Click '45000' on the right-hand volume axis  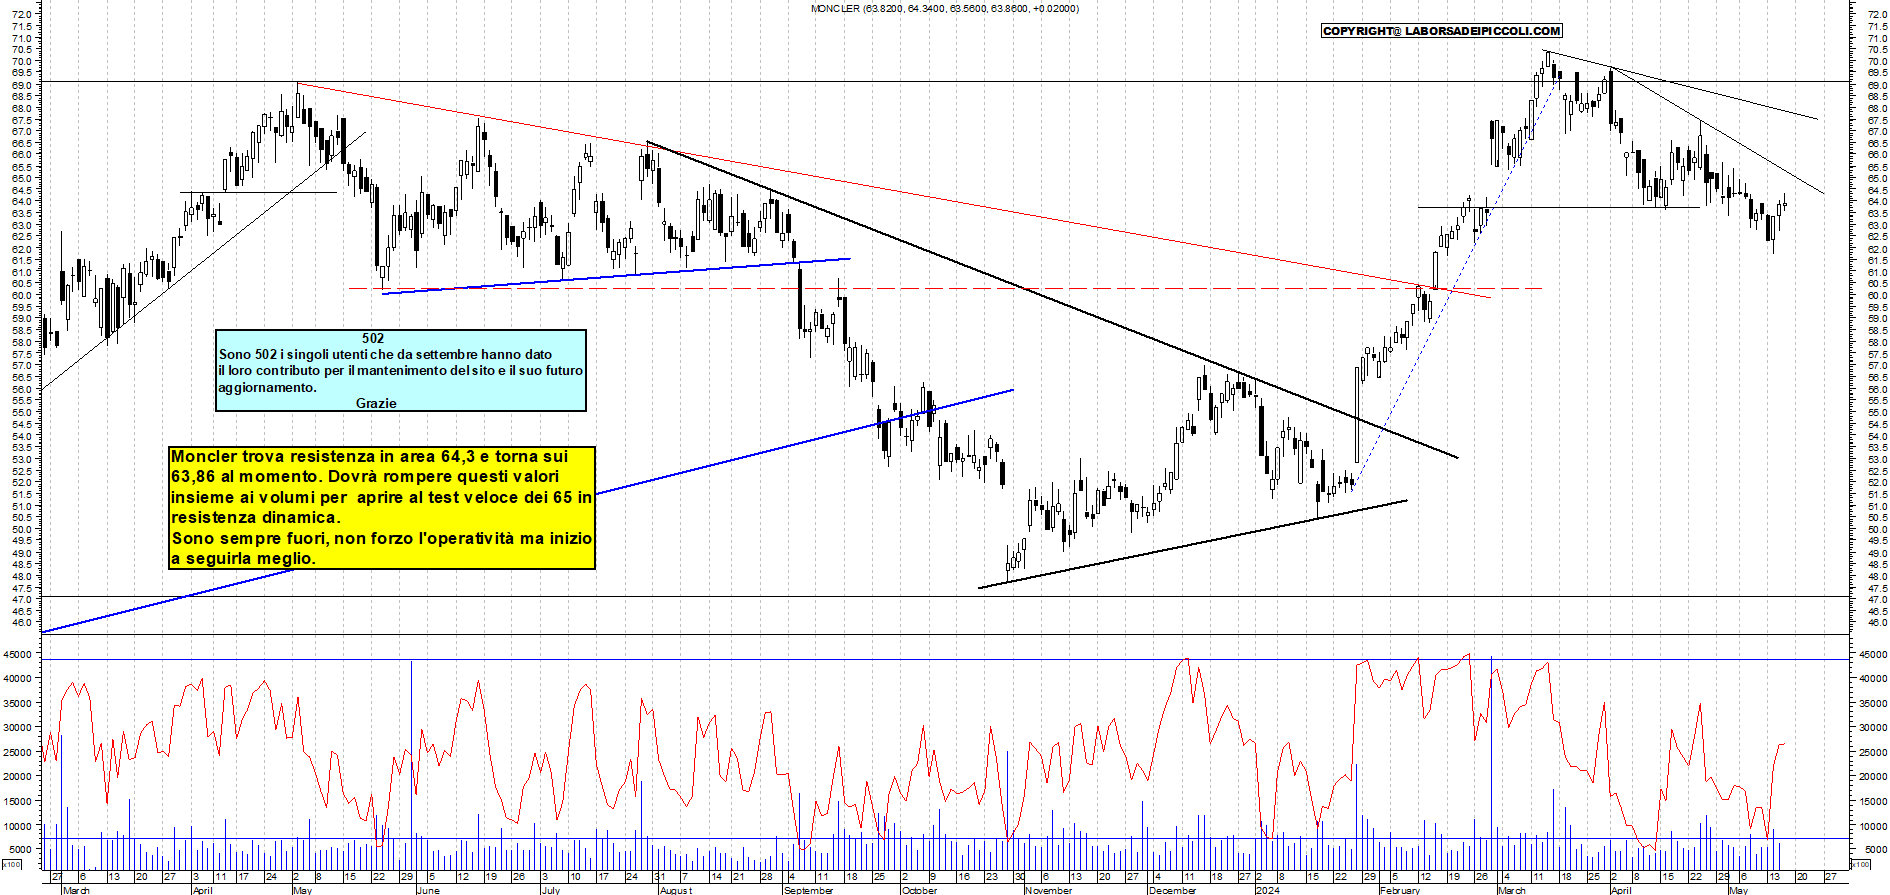click(x=1873, y=654)
